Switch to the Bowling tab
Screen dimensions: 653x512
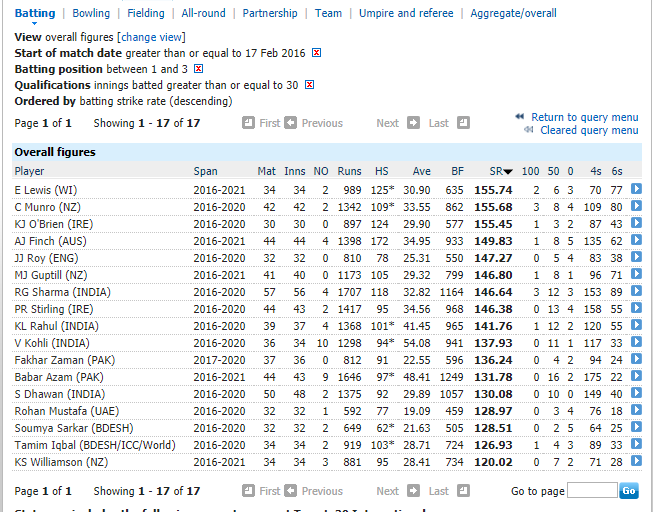(x=91, y=13)
